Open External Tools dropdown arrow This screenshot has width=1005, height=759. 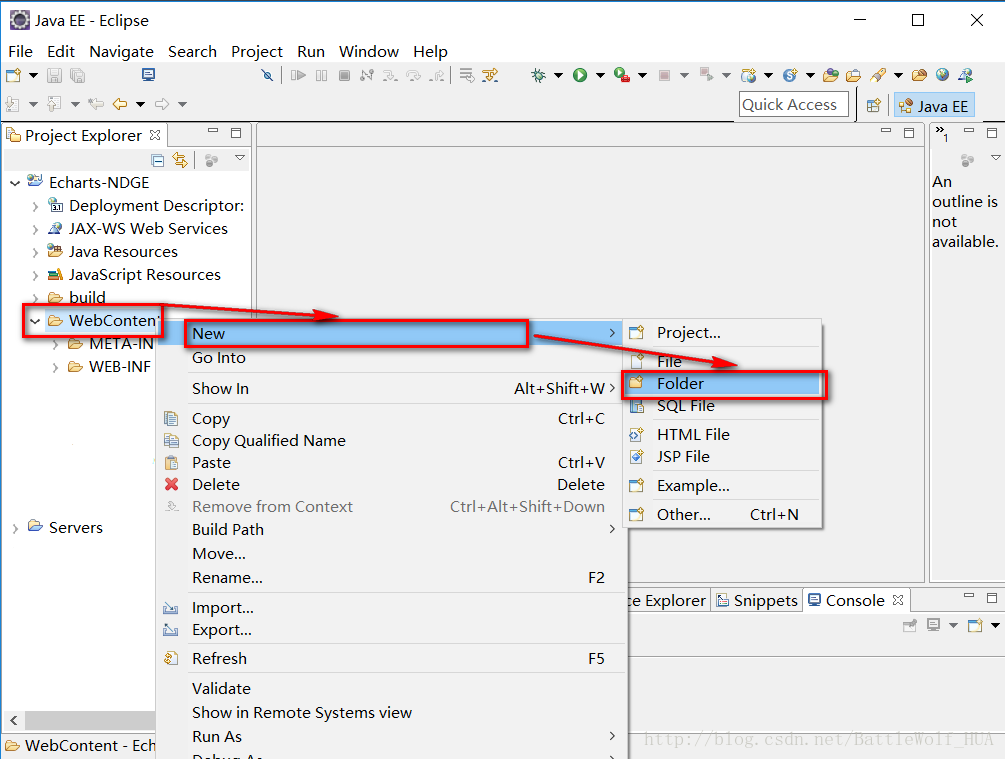(642, 76)
